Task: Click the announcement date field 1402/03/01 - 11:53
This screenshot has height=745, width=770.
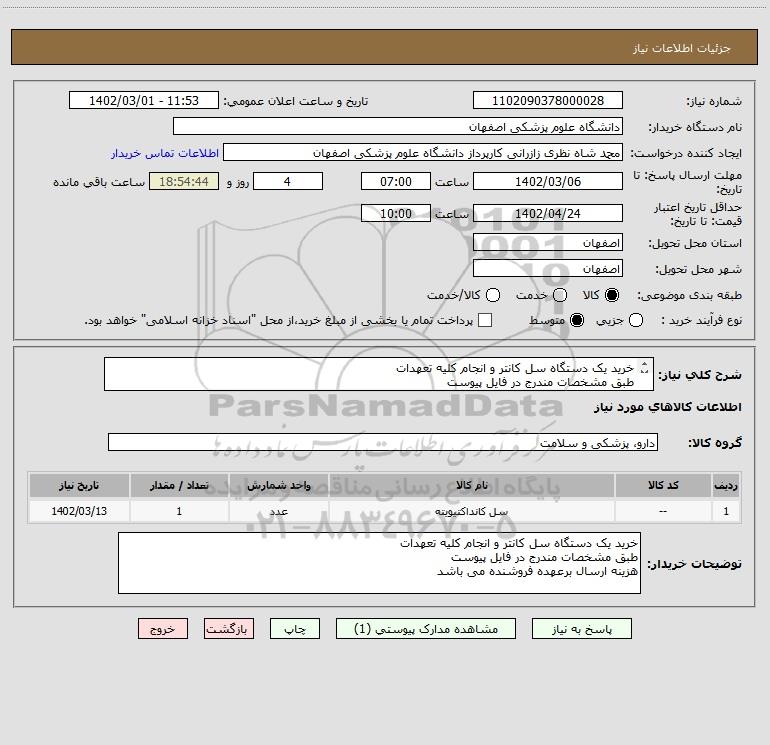Action: pos(144,100)
